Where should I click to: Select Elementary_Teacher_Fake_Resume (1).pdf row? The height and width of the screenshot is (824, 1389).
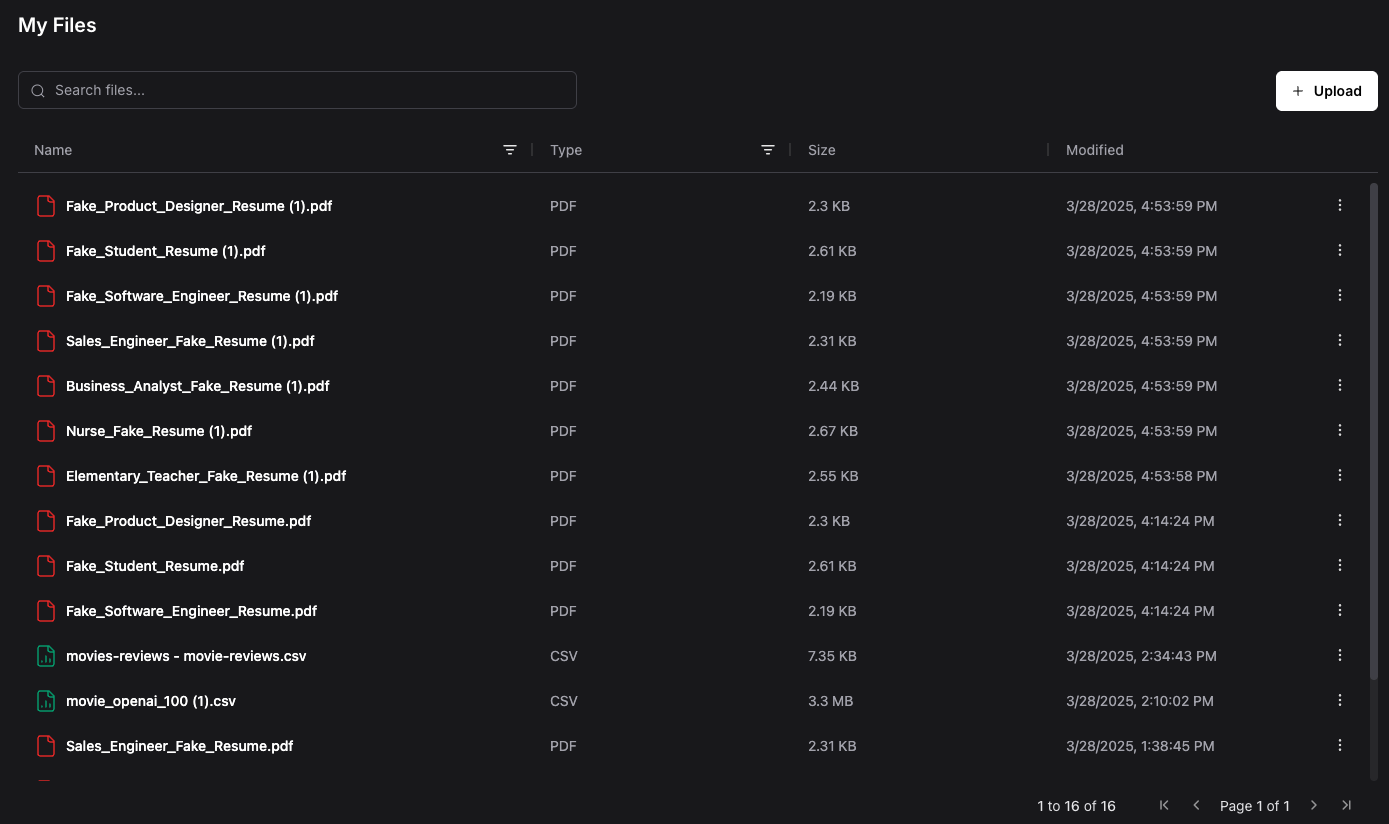pos(206,476)
